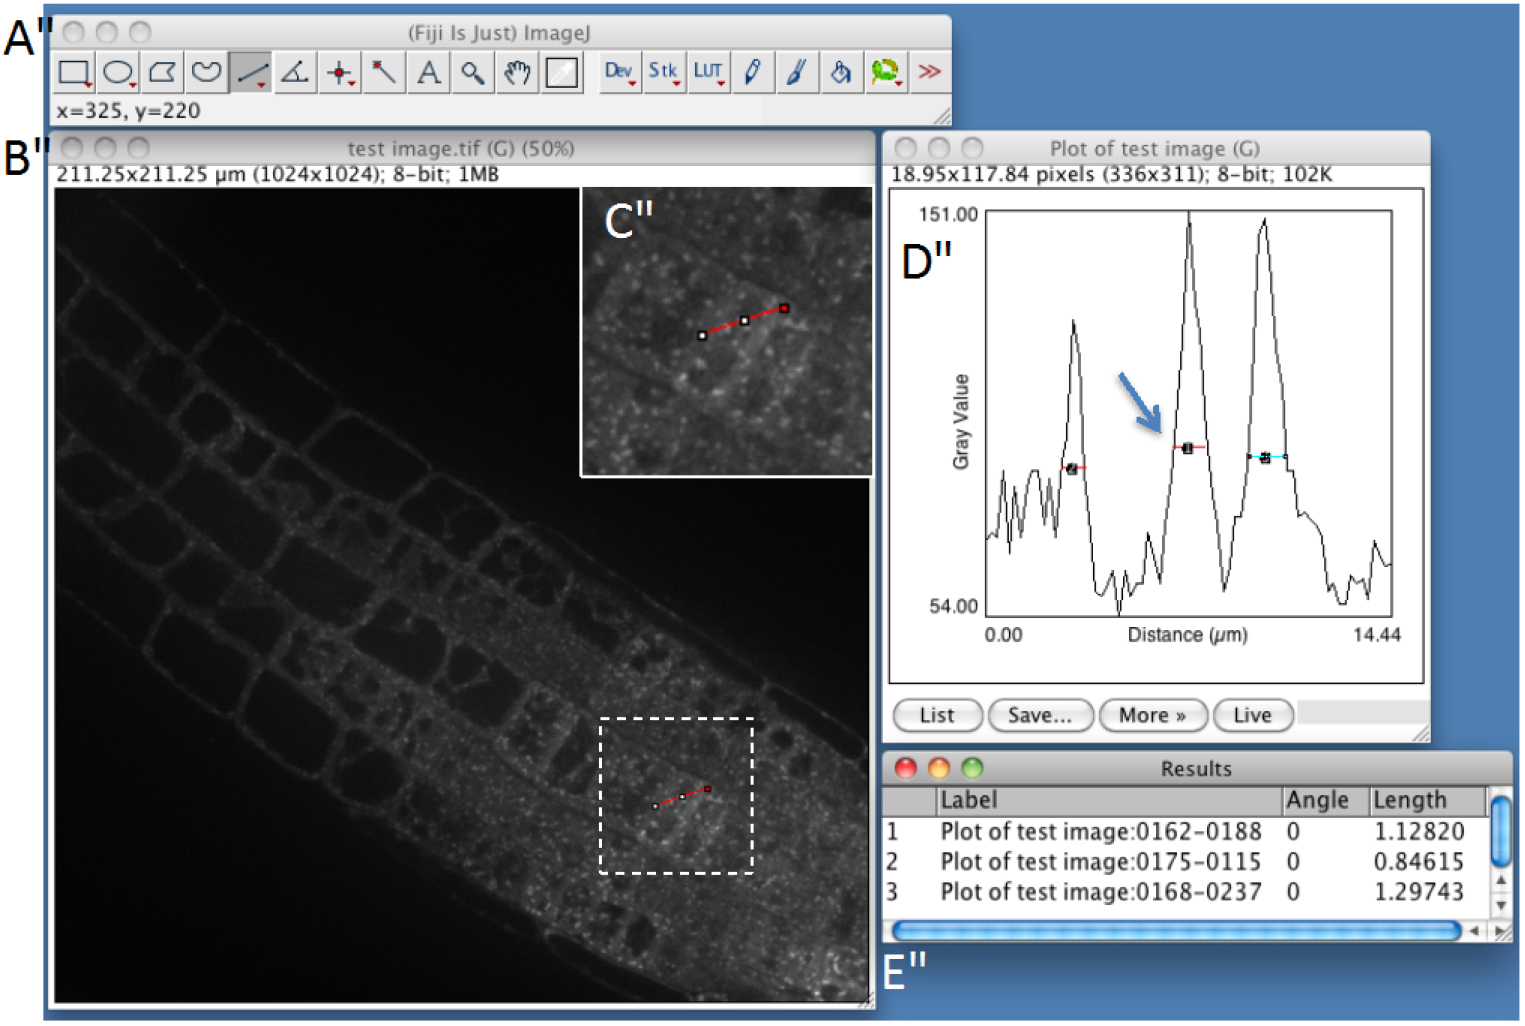Click the middle handle of inset line selection
The width and height of the screenshot is (1525, 1026).
(x=744, y=321)
